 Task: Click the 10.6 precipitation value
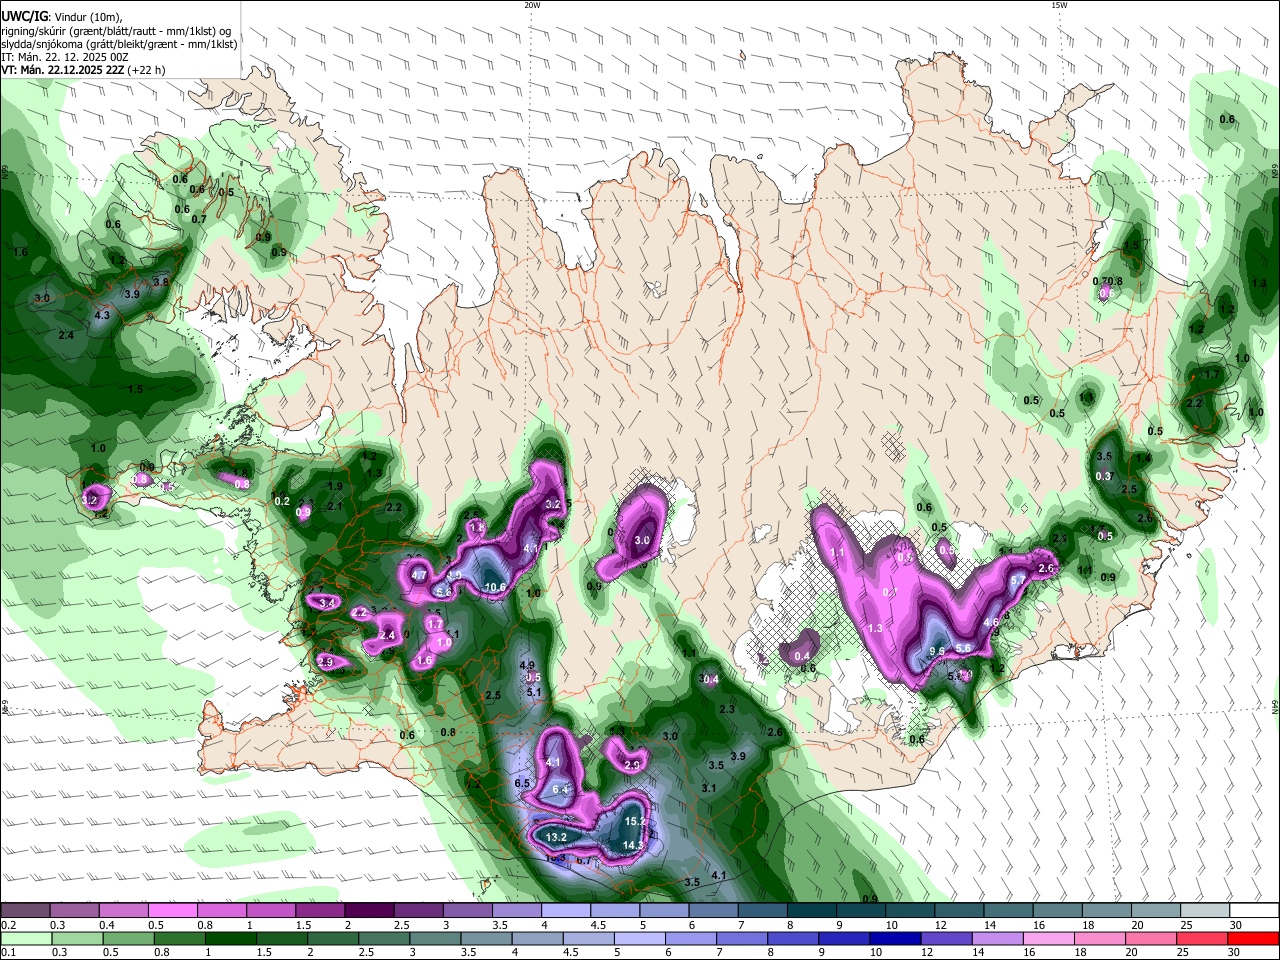[495, 587]
